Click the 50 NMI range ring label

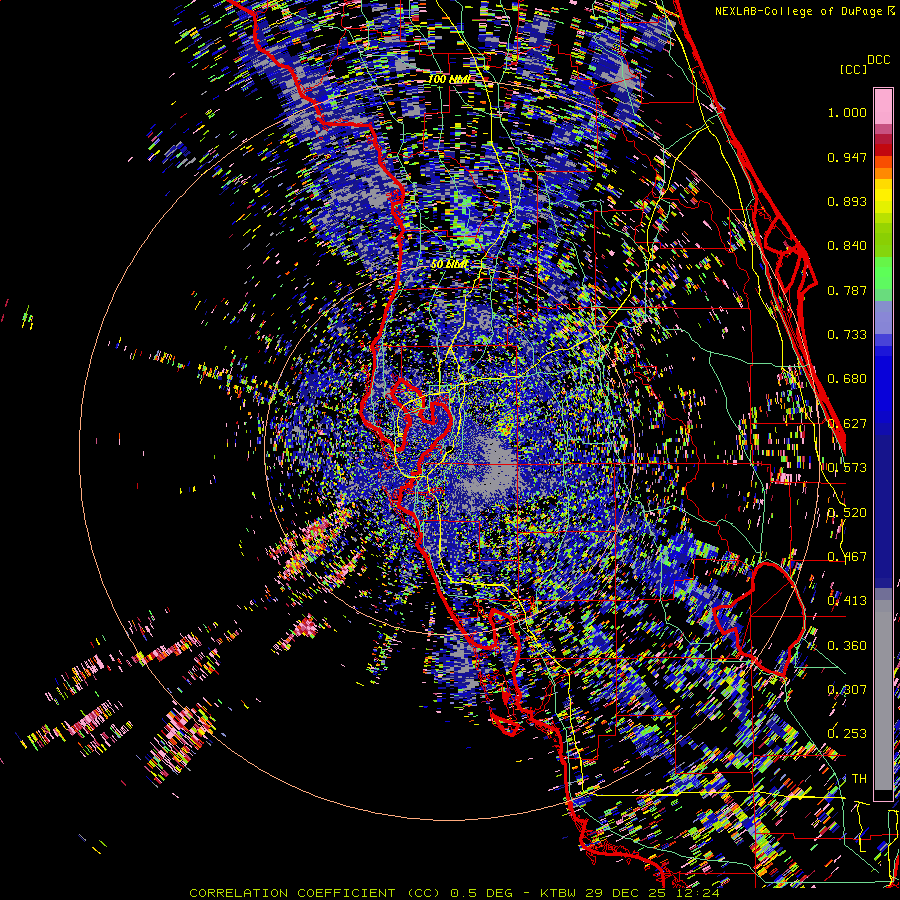coord(449,265)
